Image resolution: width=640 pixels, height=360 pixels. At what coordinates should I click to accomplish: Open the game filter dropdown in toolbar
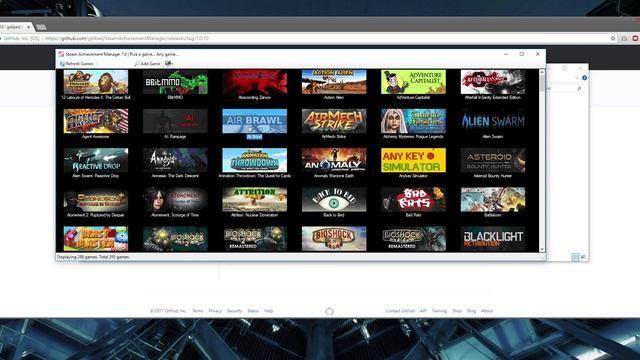pos(169,64)
